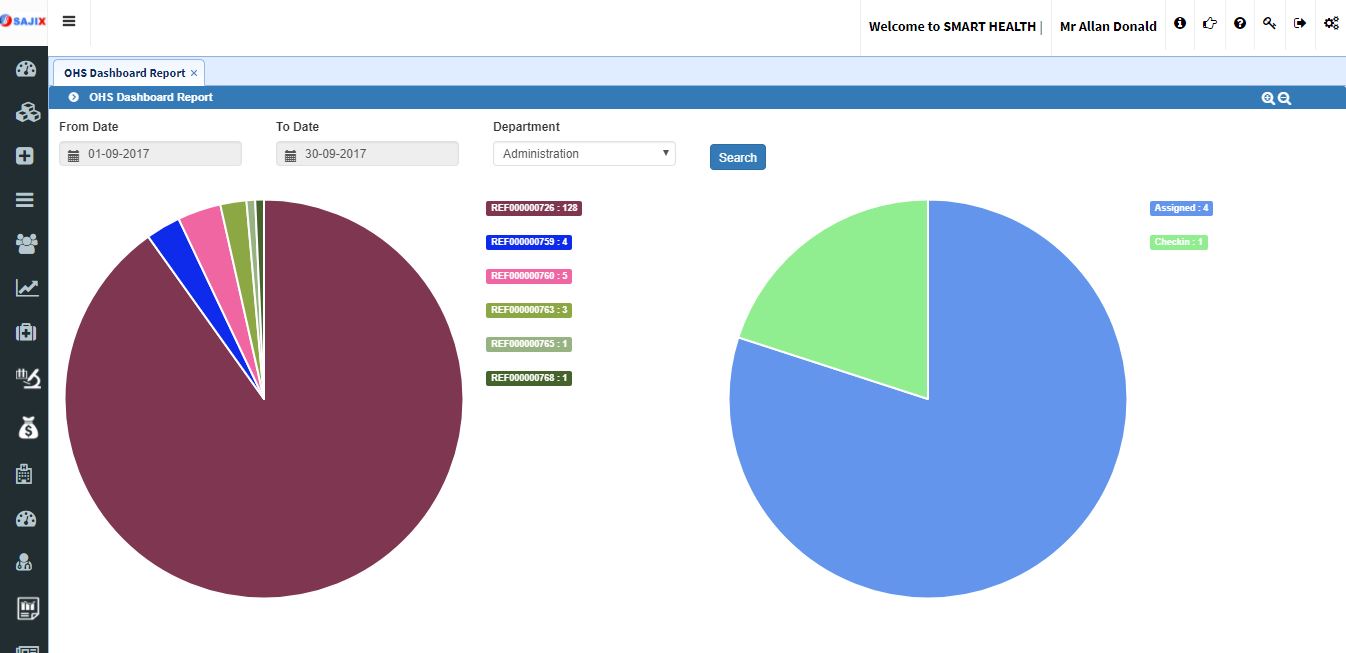The width and height of the screenshot is (1346, 653).
Task: Click the From Date input field
Action: (150, 154)
